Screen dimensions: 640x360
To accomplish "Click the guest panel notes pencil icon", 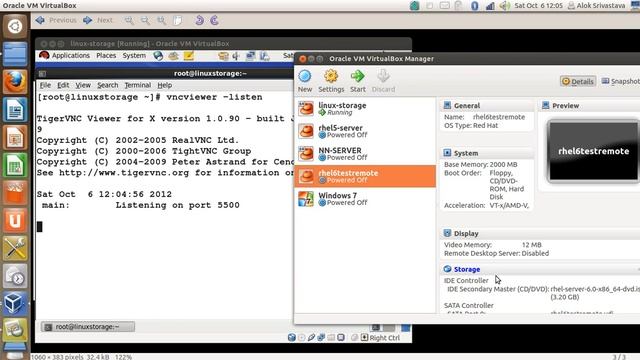I will point(189,56).
